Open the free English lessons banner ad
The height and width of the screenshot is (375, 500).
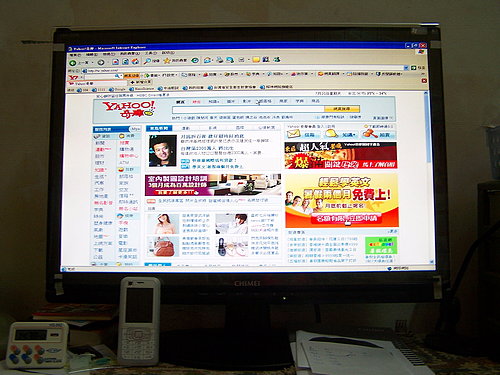coord(342,201)
